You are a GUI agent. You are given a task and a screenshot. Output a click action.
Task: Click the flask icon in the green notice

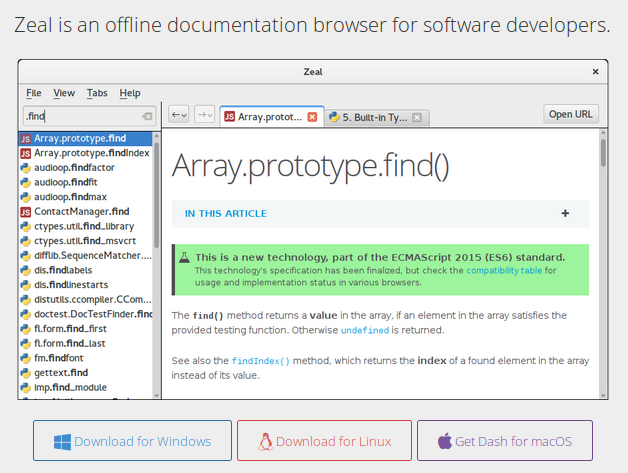(184, 257)
